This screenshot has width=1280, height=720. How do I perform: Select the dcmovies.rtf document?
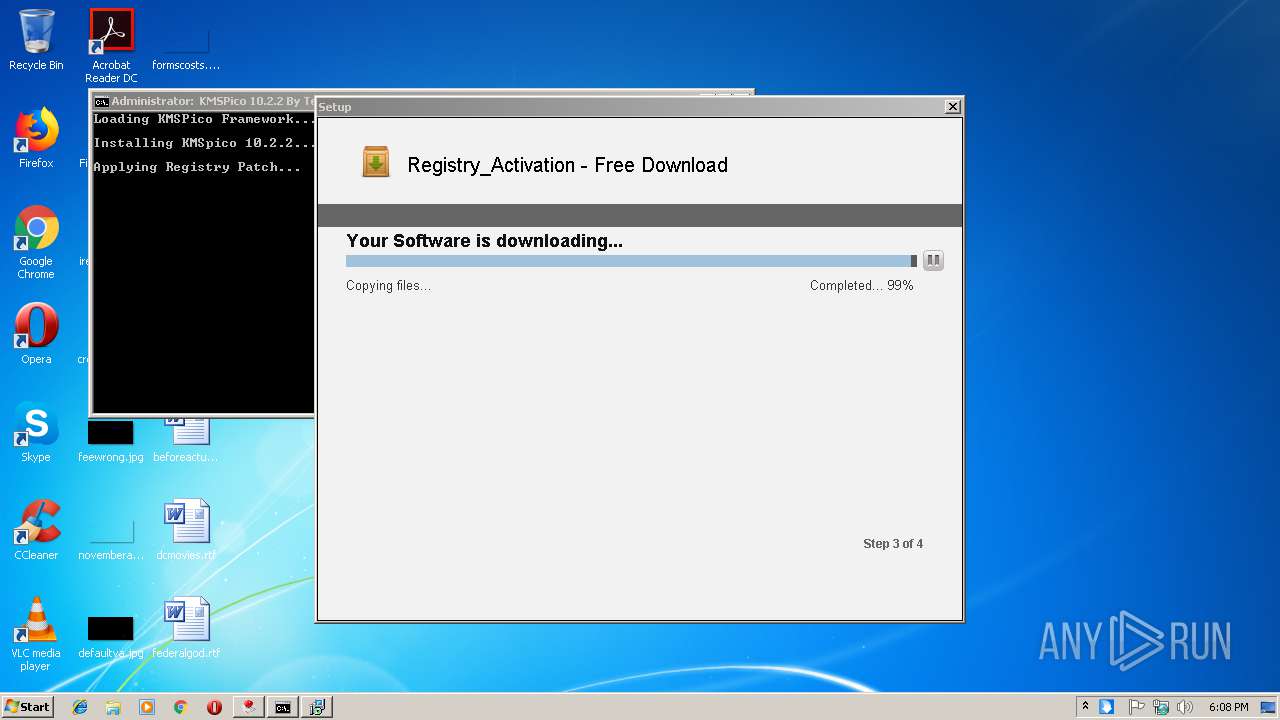tap(186, 530)
